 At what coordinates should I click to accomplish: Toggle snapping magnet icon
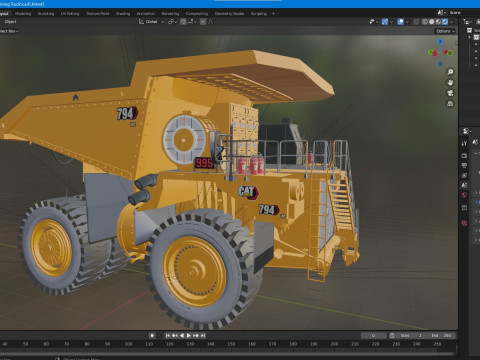coord(183,22)
